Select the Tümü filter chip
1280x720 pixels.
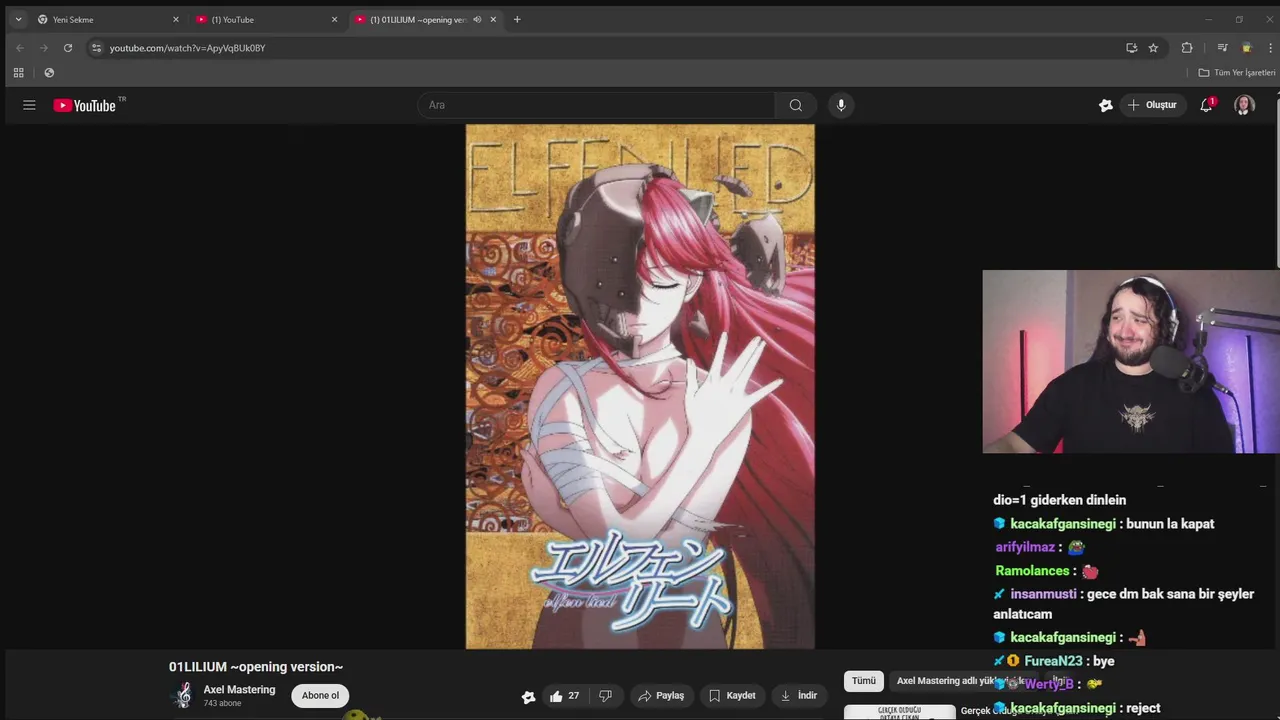(864, 681)
